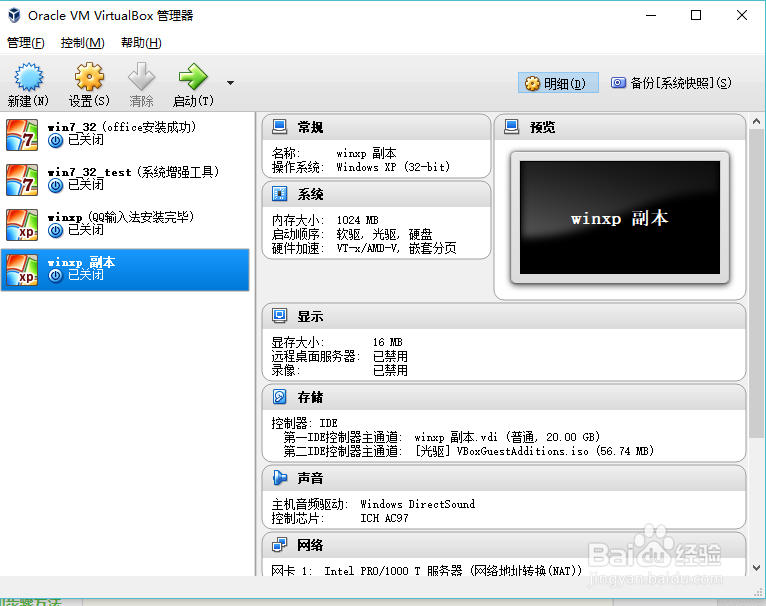Click the 预览 preview section icon
This screenshot has height=606, width=766.
[511, 127]
